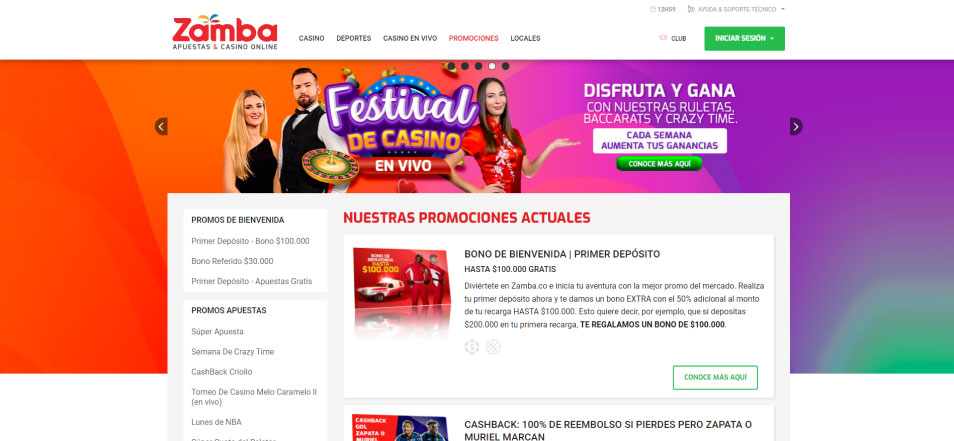Click the support headset icon
The width and height of the screenshot is (954, 441).
tap(691, 9)
